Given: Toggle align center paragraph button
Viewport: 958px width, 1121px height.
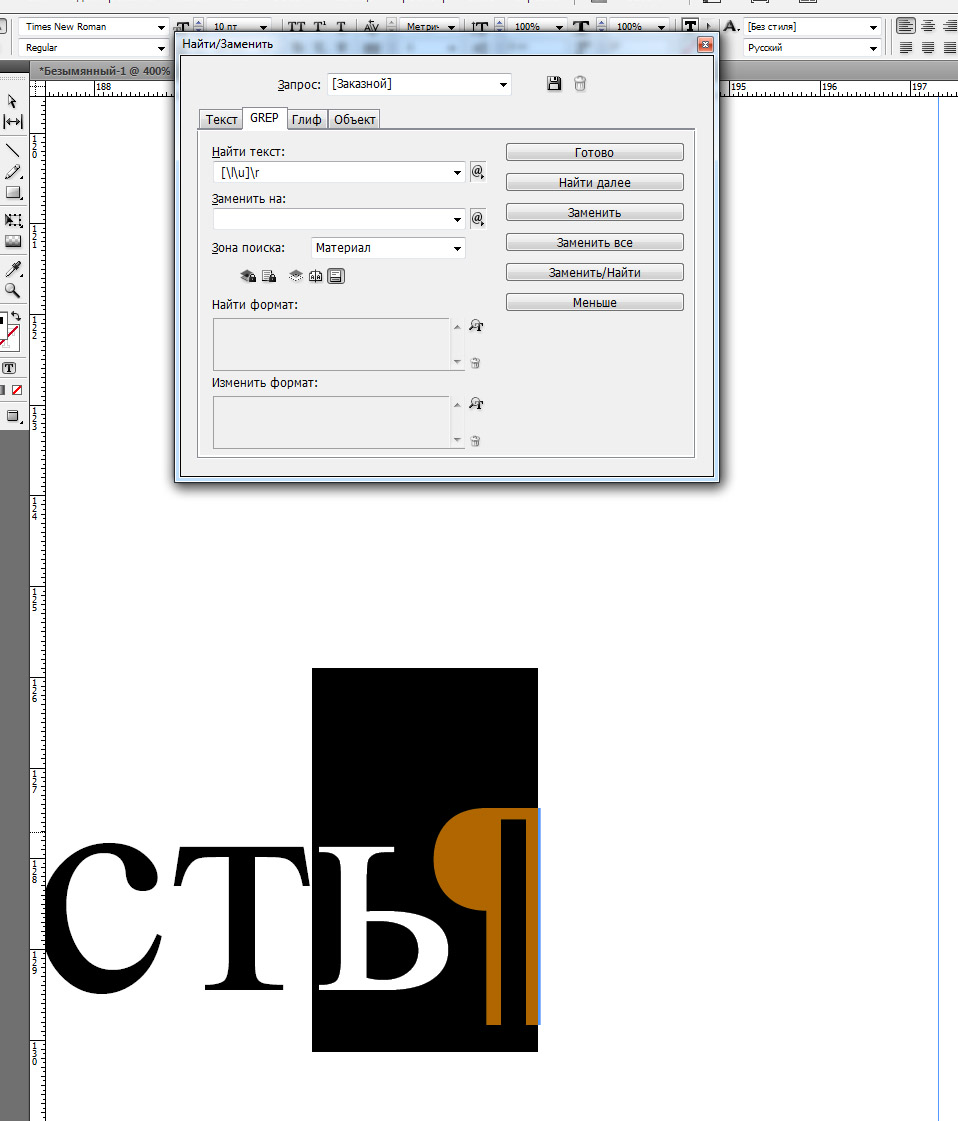Looking at the screenshot, I should (x=928, y=26).
